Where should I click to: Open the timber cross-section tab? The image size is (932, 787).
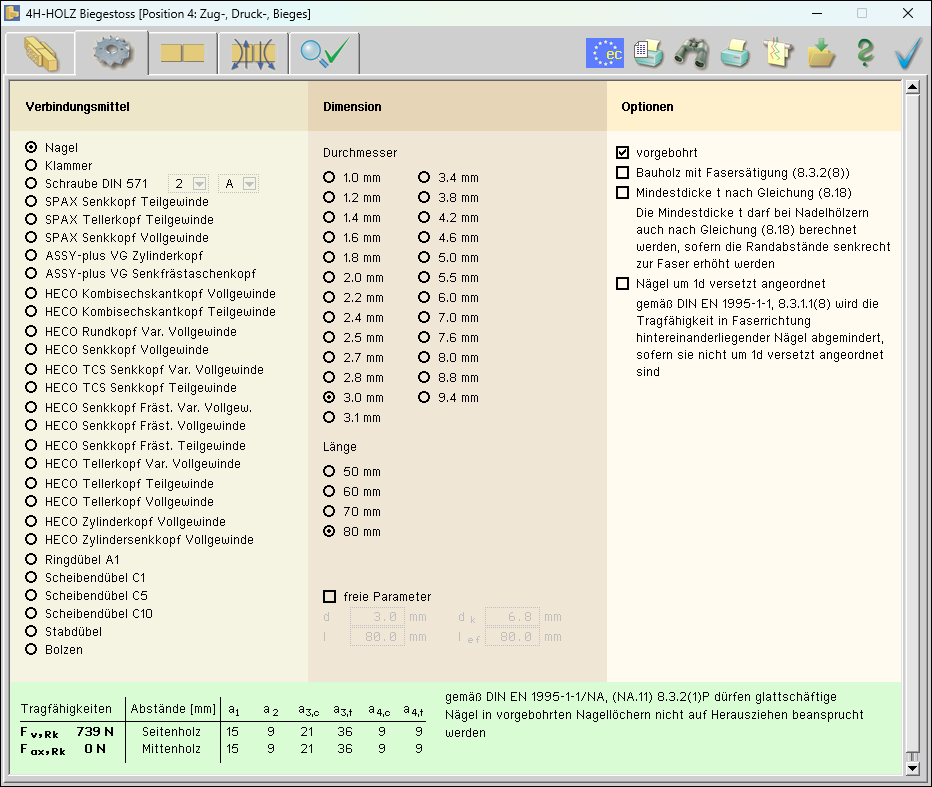[42, 53]
